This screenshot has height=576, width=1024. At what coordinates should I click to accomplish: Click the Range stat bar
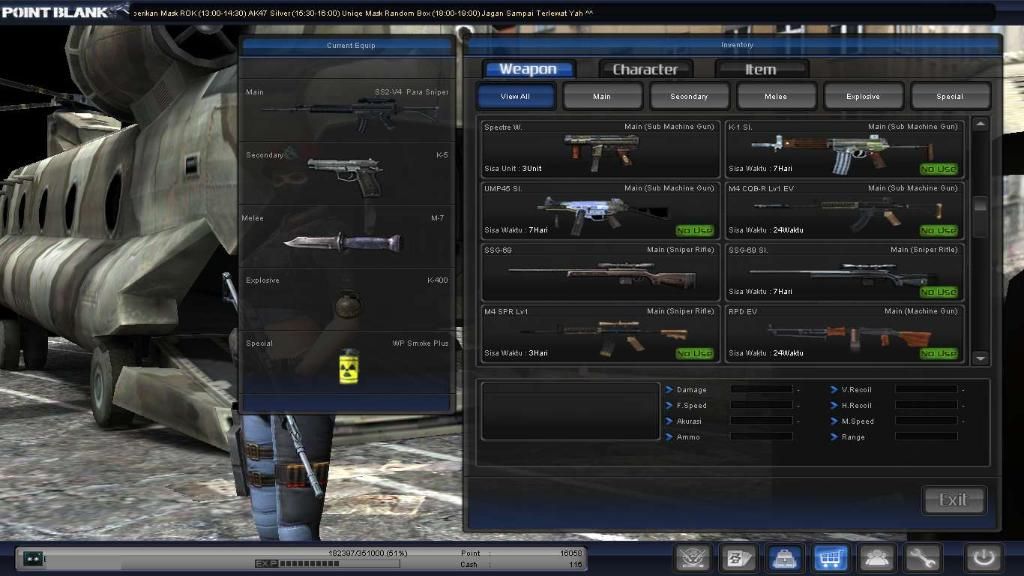(926, 436)
